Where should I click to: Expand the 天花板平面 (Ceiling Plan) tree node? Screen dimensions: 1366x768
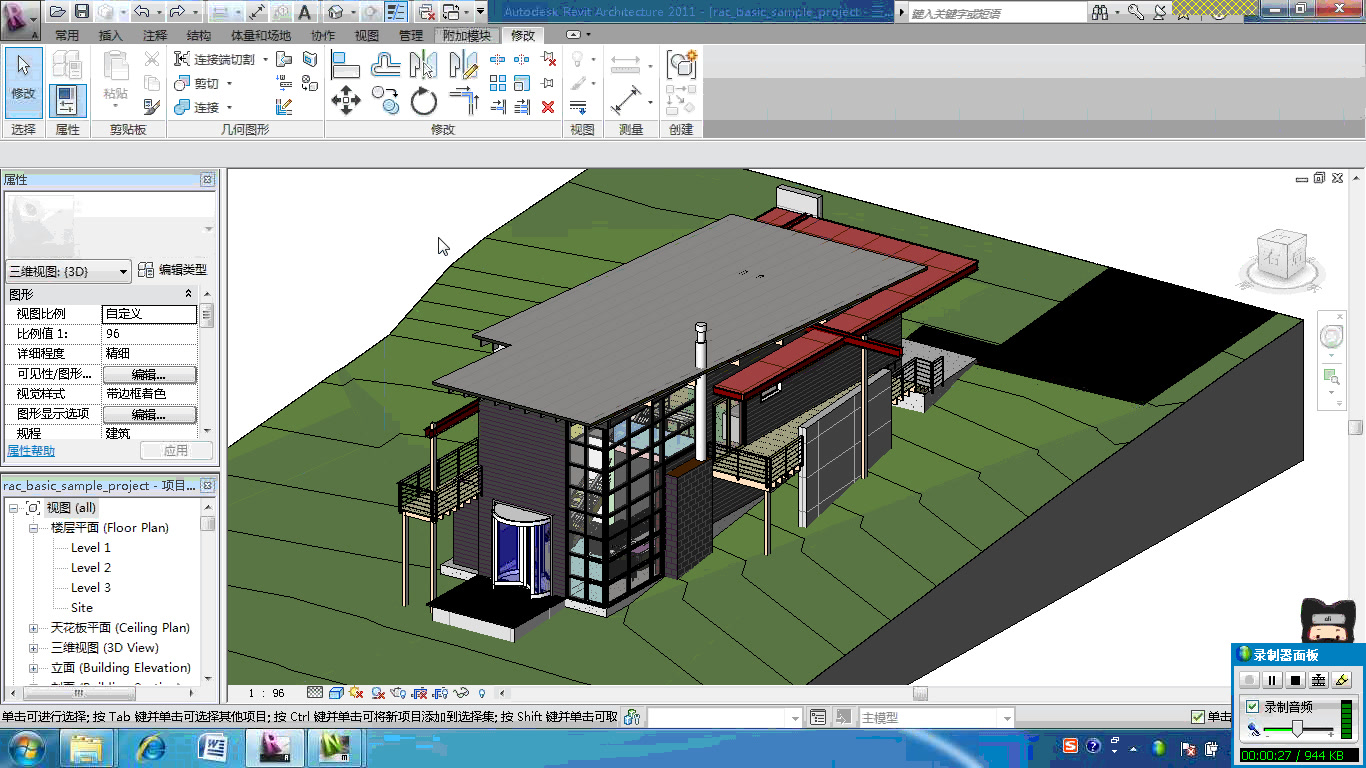[33, 628]
